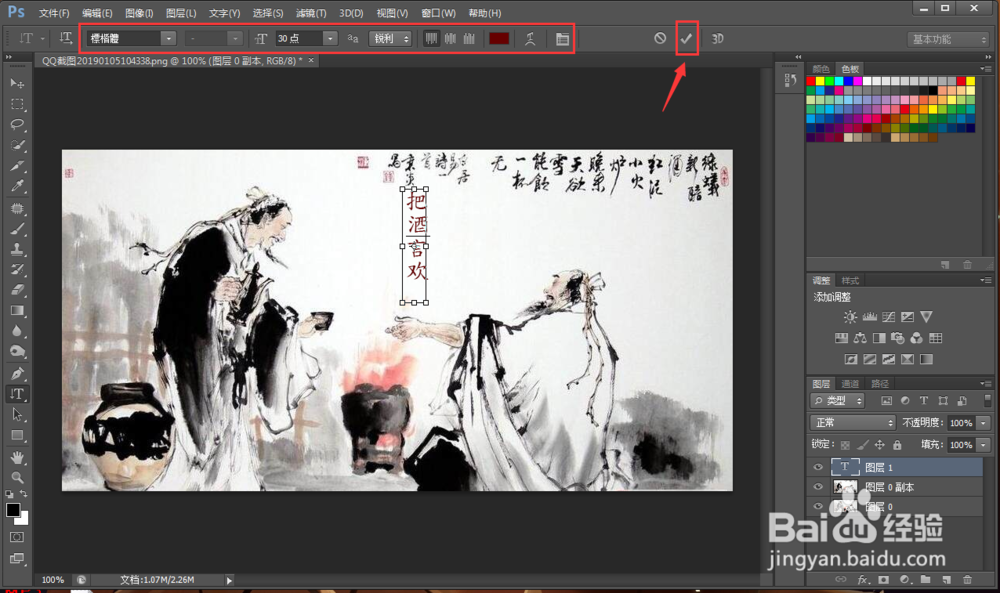Open the 滤镜(T) menu

[x=311, y=13]
